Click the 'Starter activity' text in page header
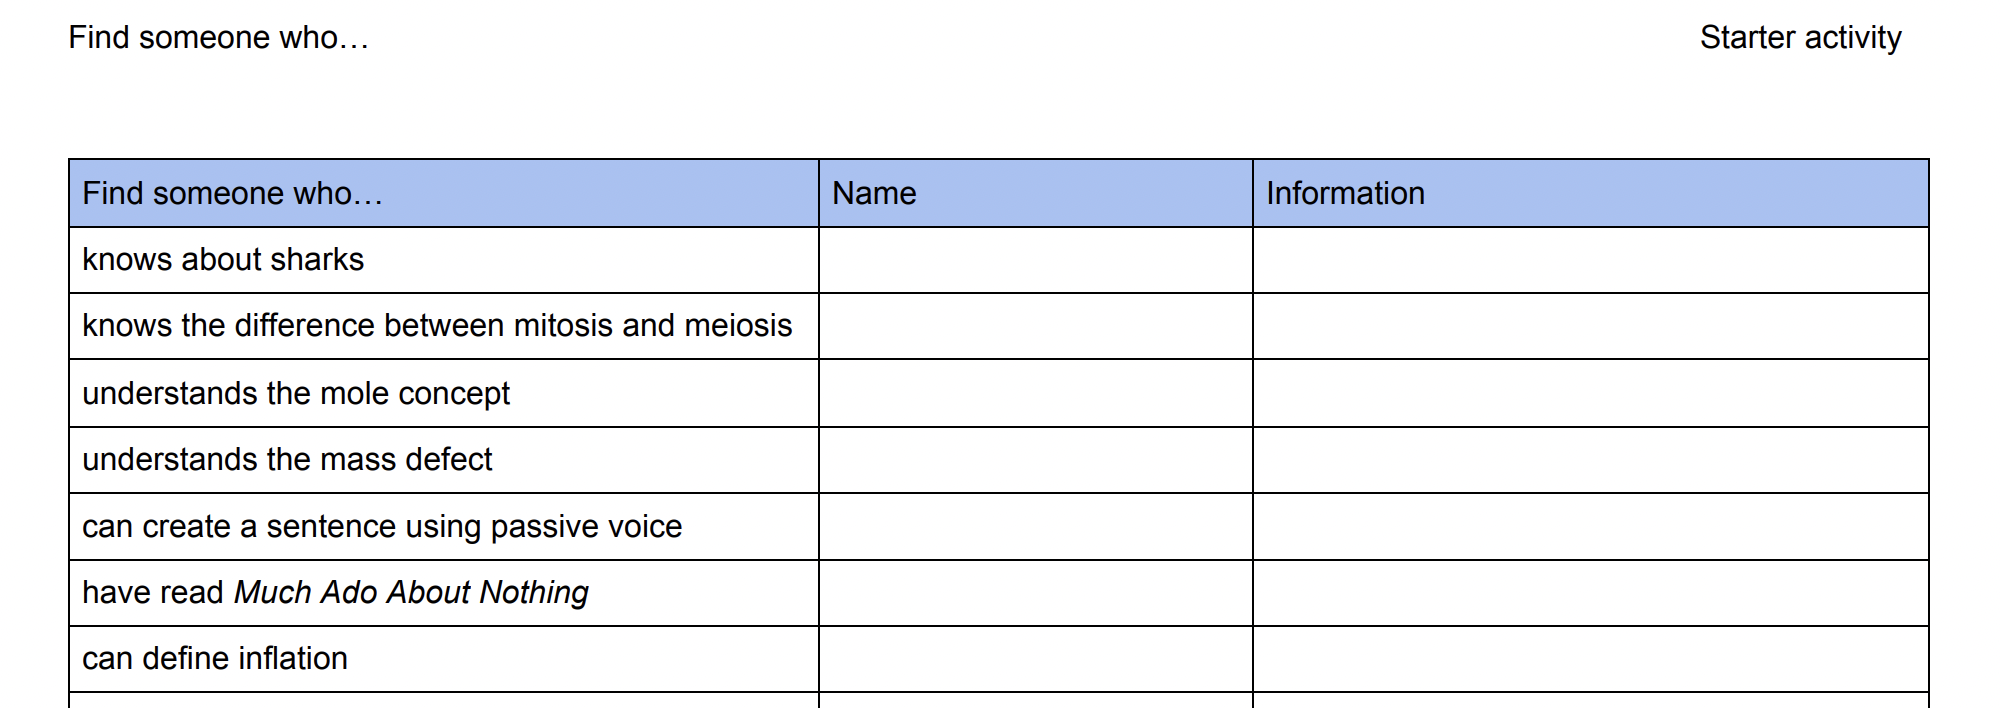 tap(1800, 38)
